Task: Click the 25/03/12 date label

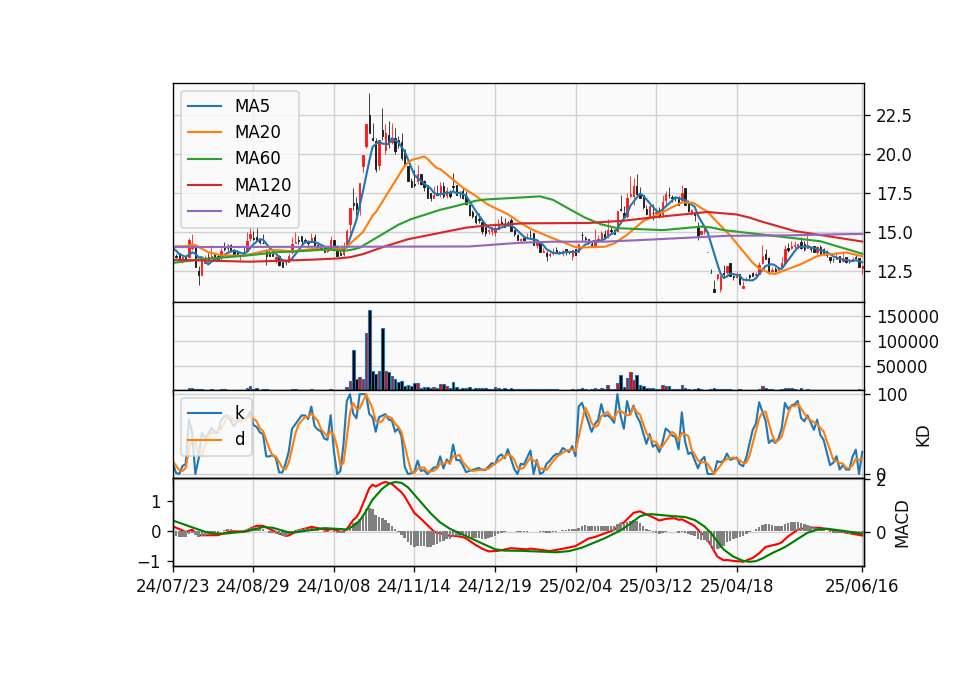Action: pos(656,586)
